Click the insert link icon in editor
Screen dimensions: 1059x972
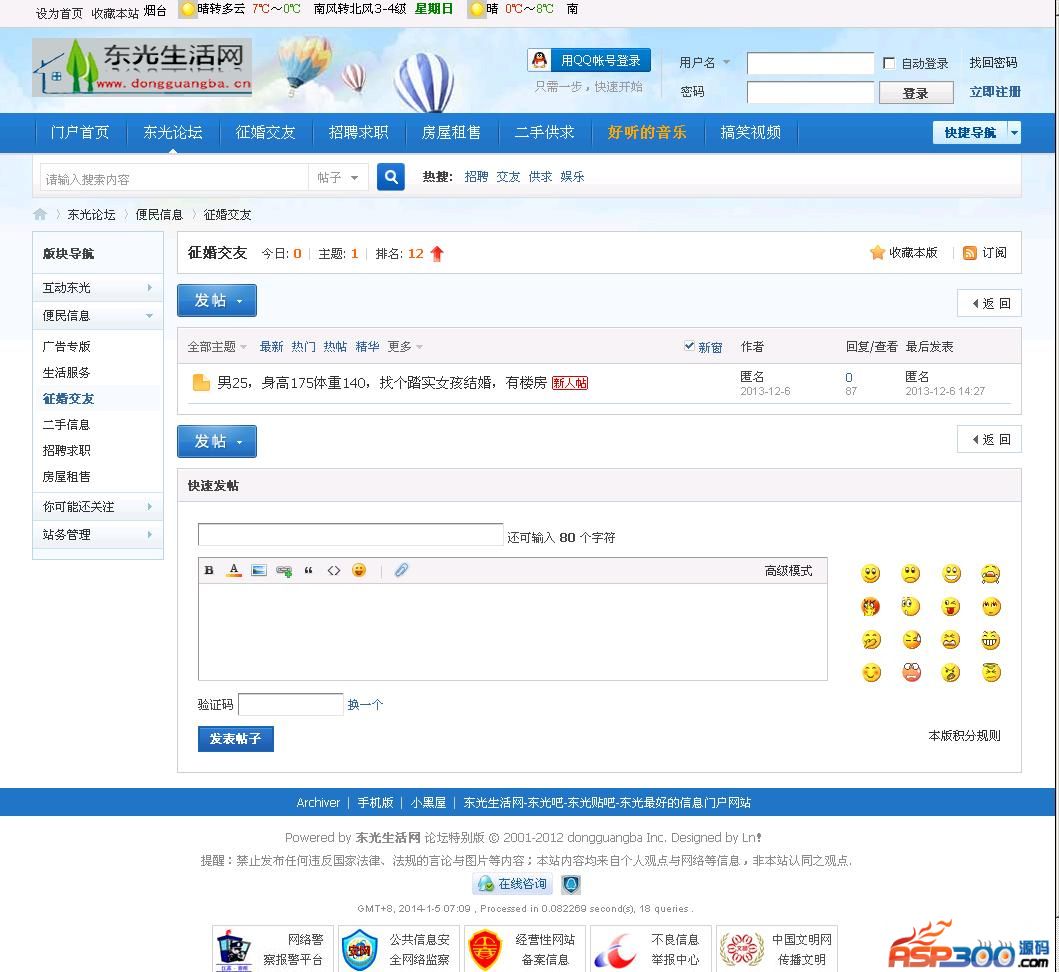coord(284,570)
